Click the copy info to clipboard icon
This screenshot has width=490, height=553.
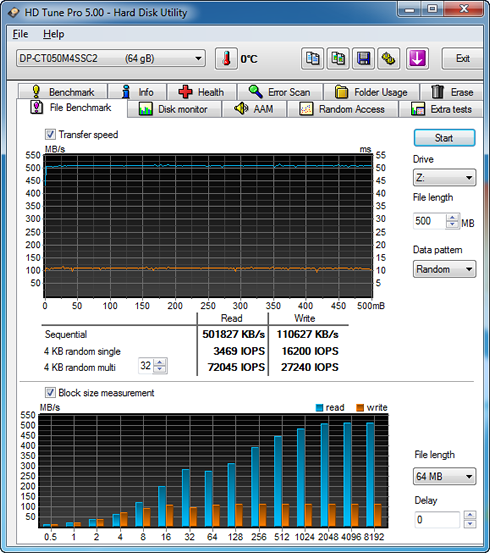[313, 59]
